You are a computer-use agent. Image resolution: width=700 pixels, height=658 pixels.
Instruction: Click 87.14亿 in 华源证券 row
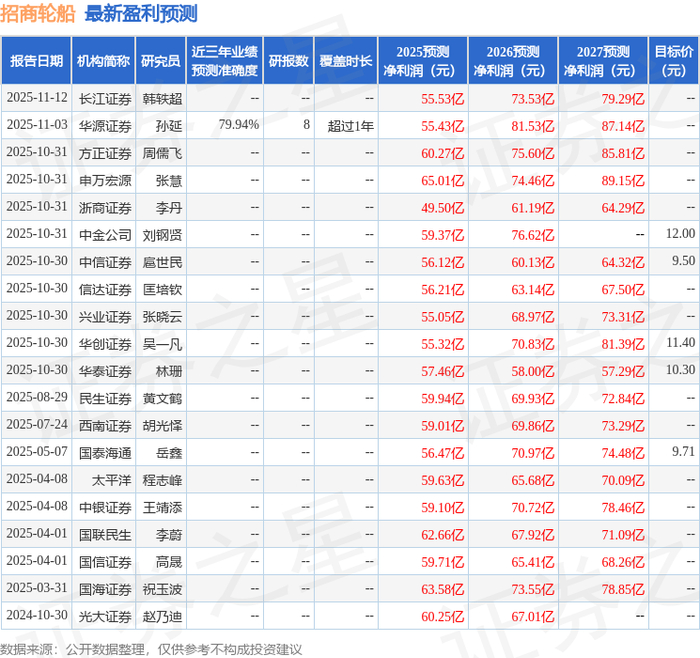623,126
